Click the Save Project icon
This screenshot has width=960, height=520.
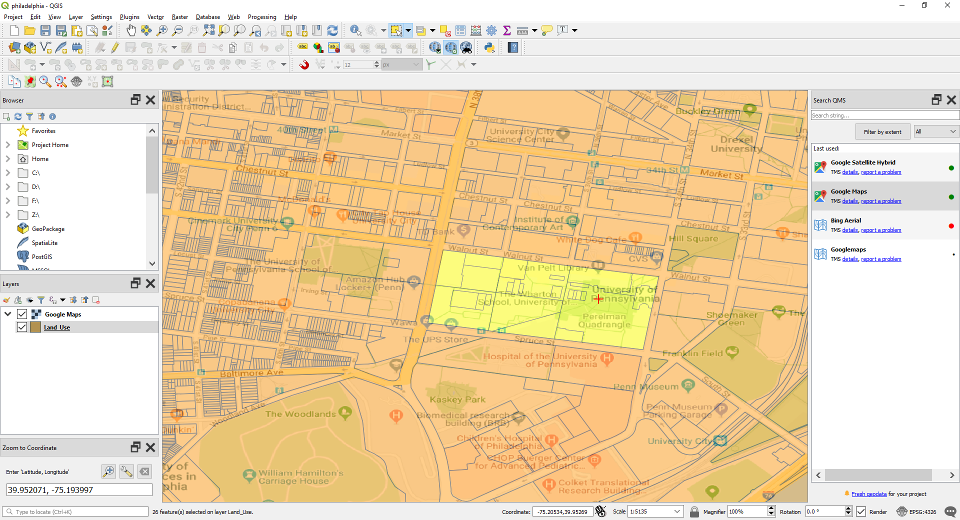tap(45, 31)
